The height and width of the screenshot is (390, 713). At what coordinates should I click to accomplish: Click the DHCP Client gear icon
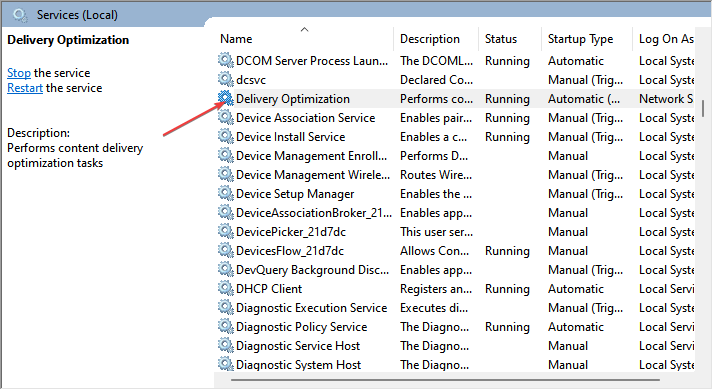226,289
